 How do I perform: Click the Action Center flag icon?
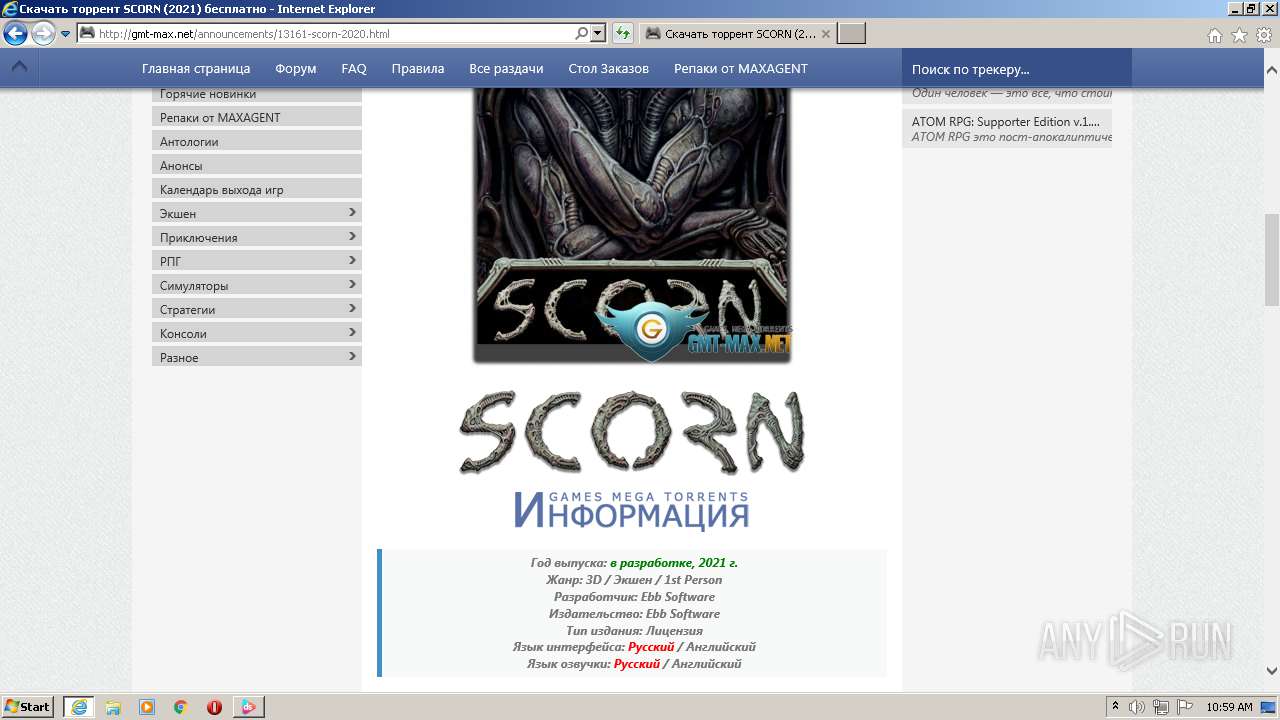coord(1185,707)
